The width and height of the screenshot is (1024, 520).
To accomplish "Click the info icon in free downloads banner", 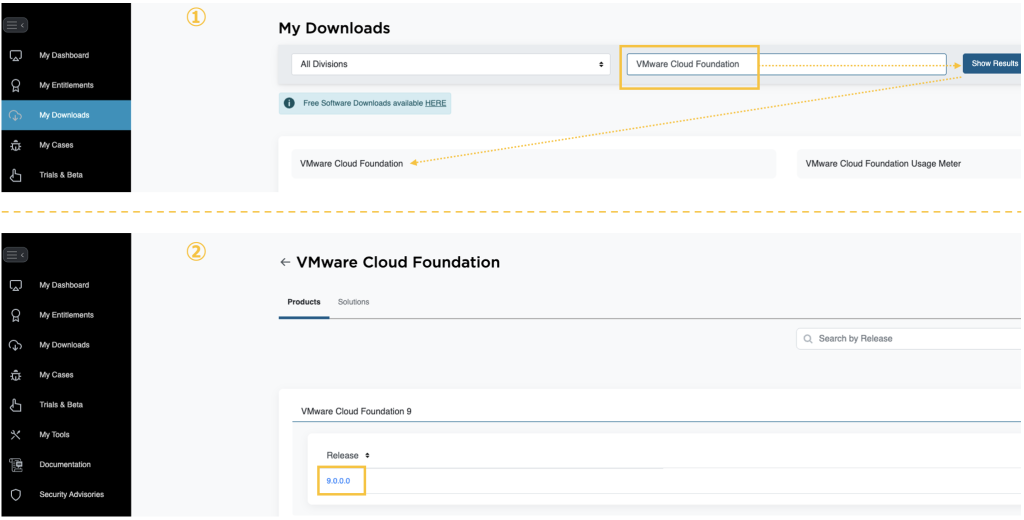I will (x=289, y=103).
